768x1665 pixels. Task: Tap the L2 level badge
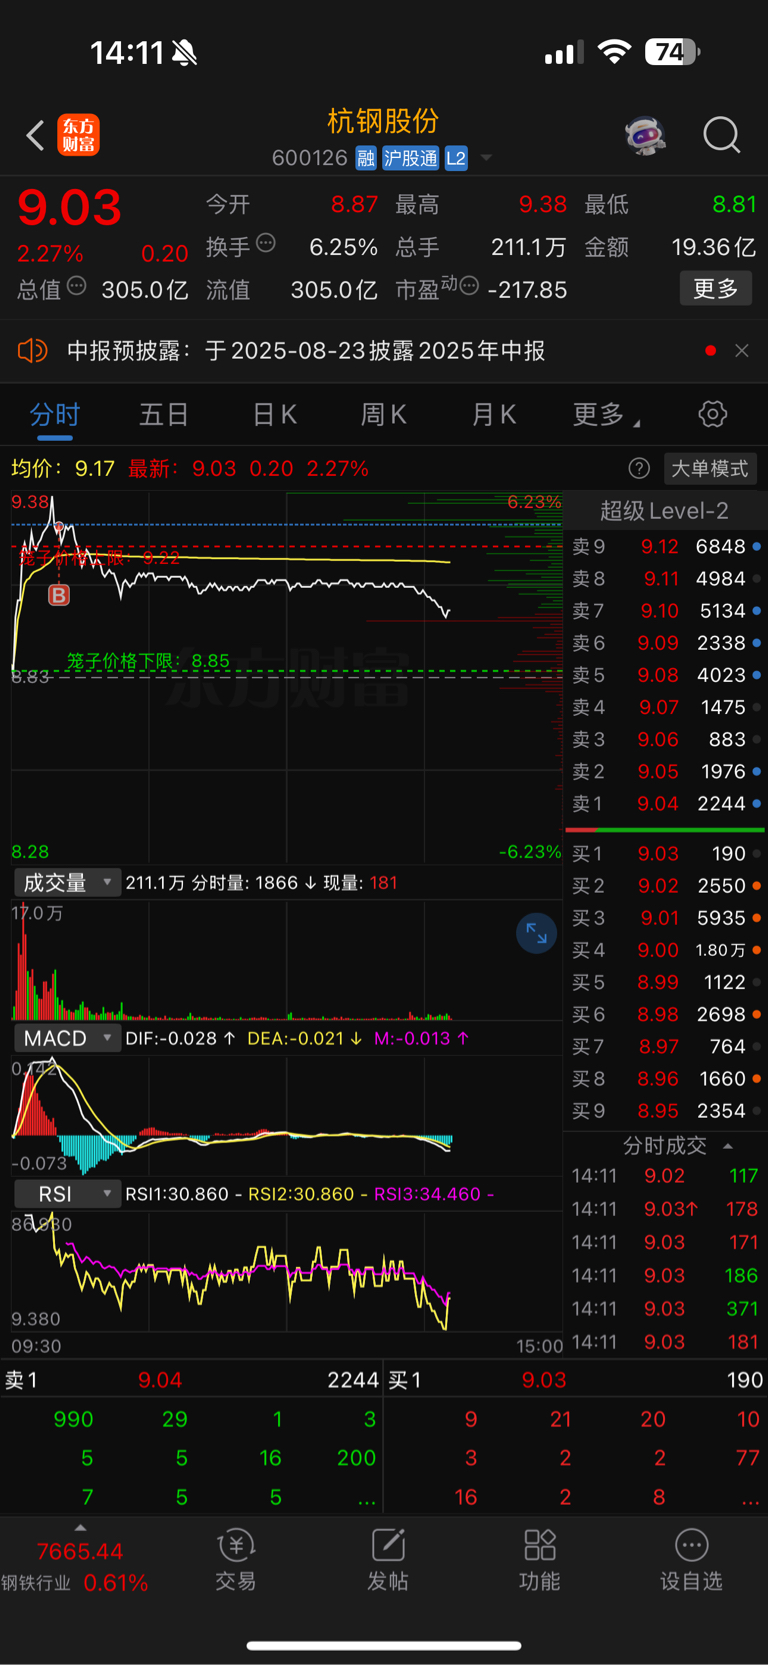(x=456, y=158)
